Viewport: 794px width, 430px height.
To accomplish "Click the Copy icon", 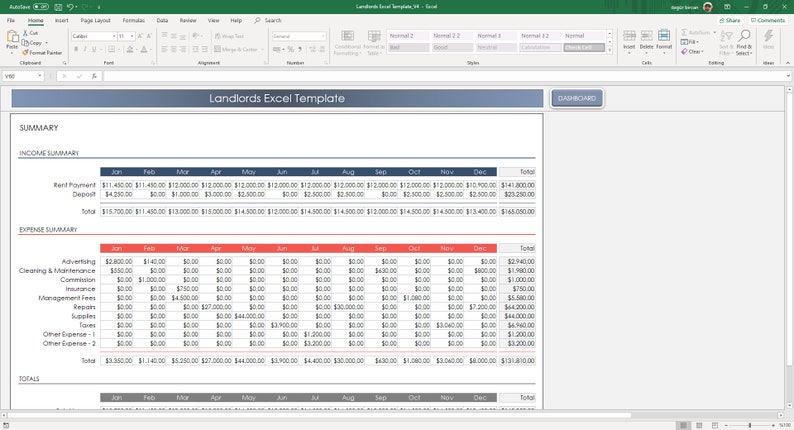I will pos(25,43).
